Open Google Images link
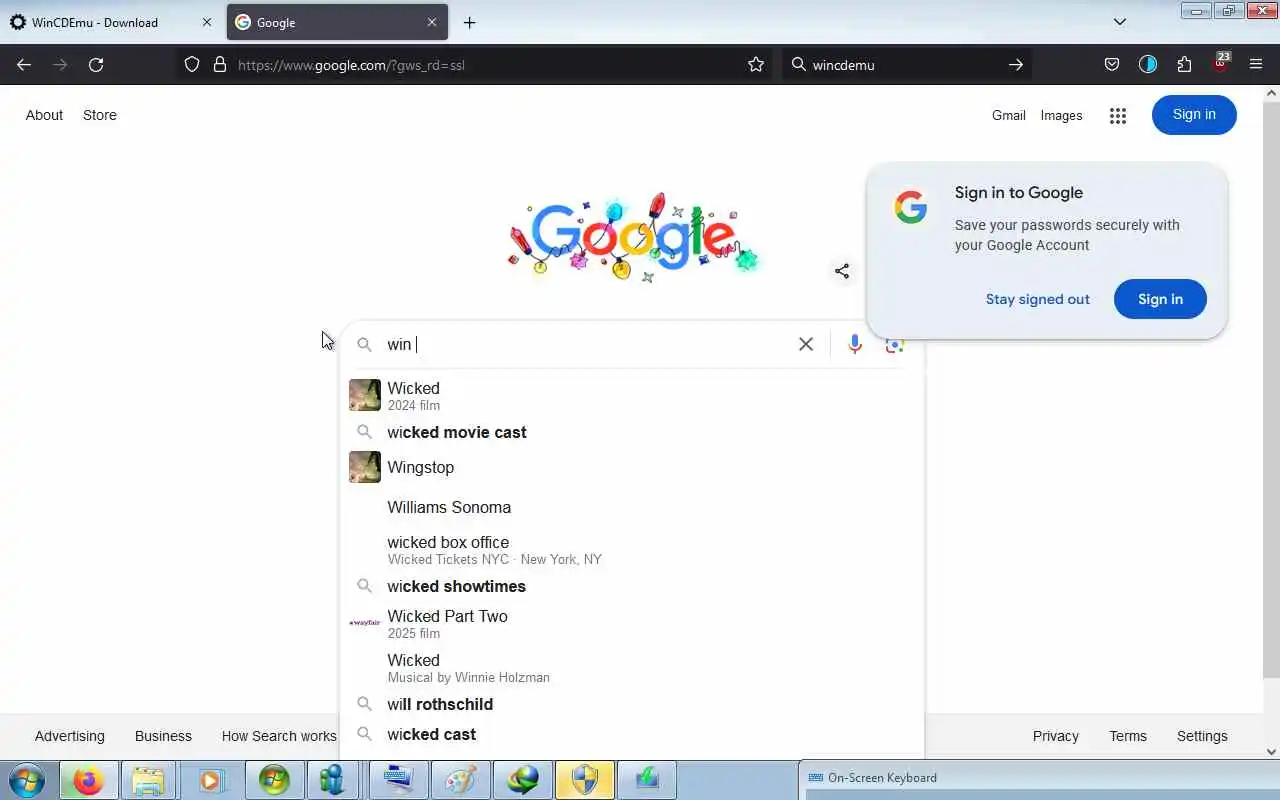This screenshot has height=800, width=1280. pos(1061,115)
